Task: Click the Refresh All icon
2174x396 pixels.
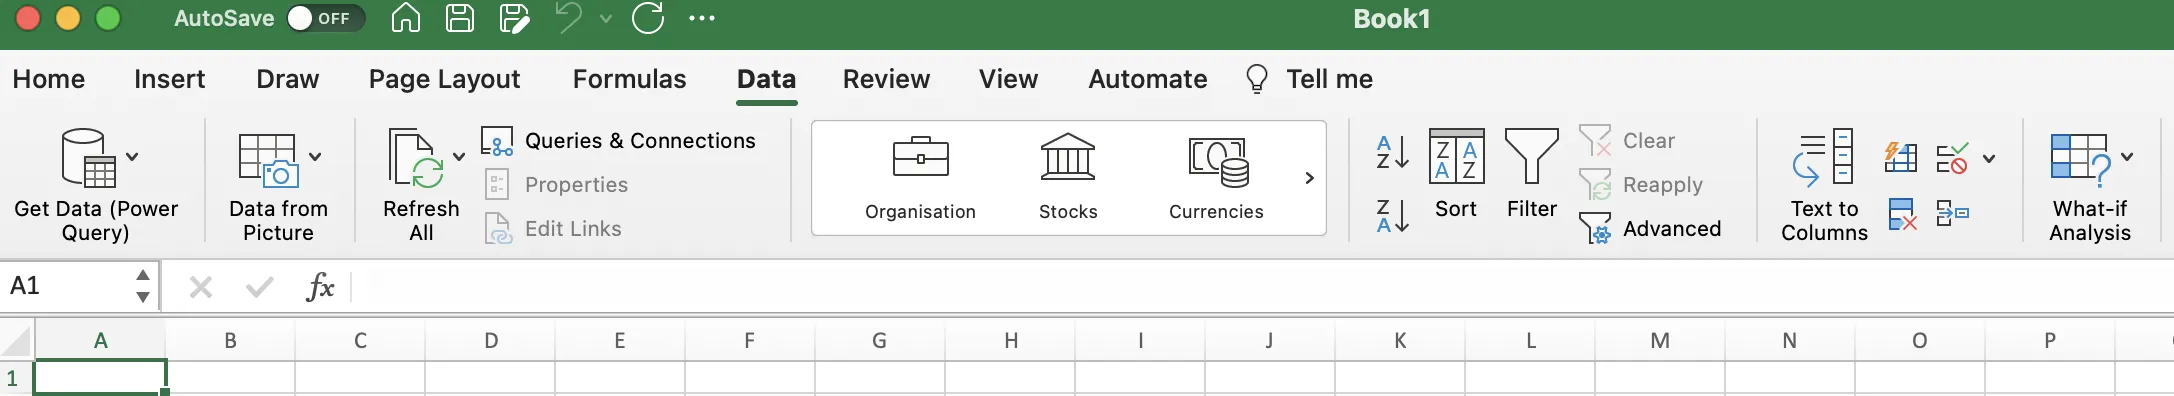Action: [x=416, y=158]
